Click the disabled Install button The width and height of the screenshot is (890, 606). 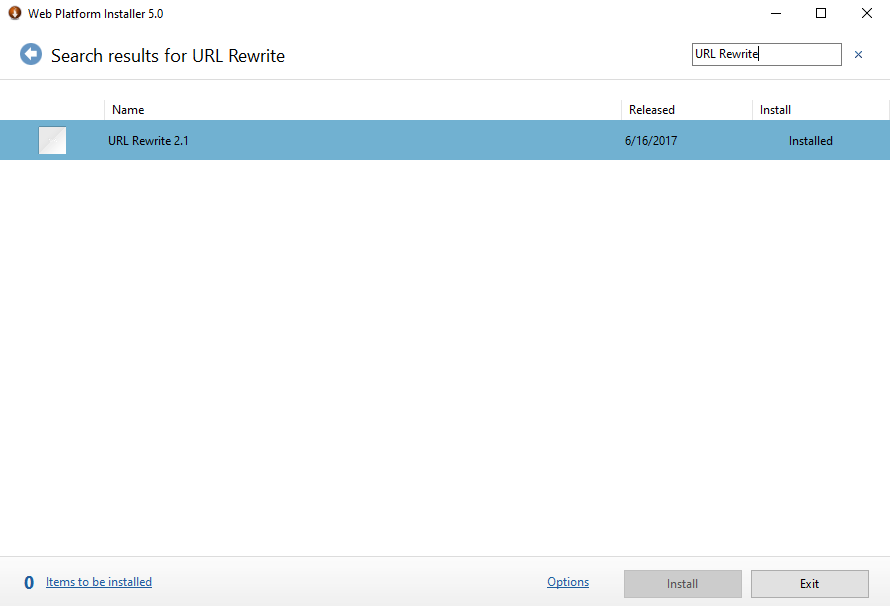tap(683, 584)
